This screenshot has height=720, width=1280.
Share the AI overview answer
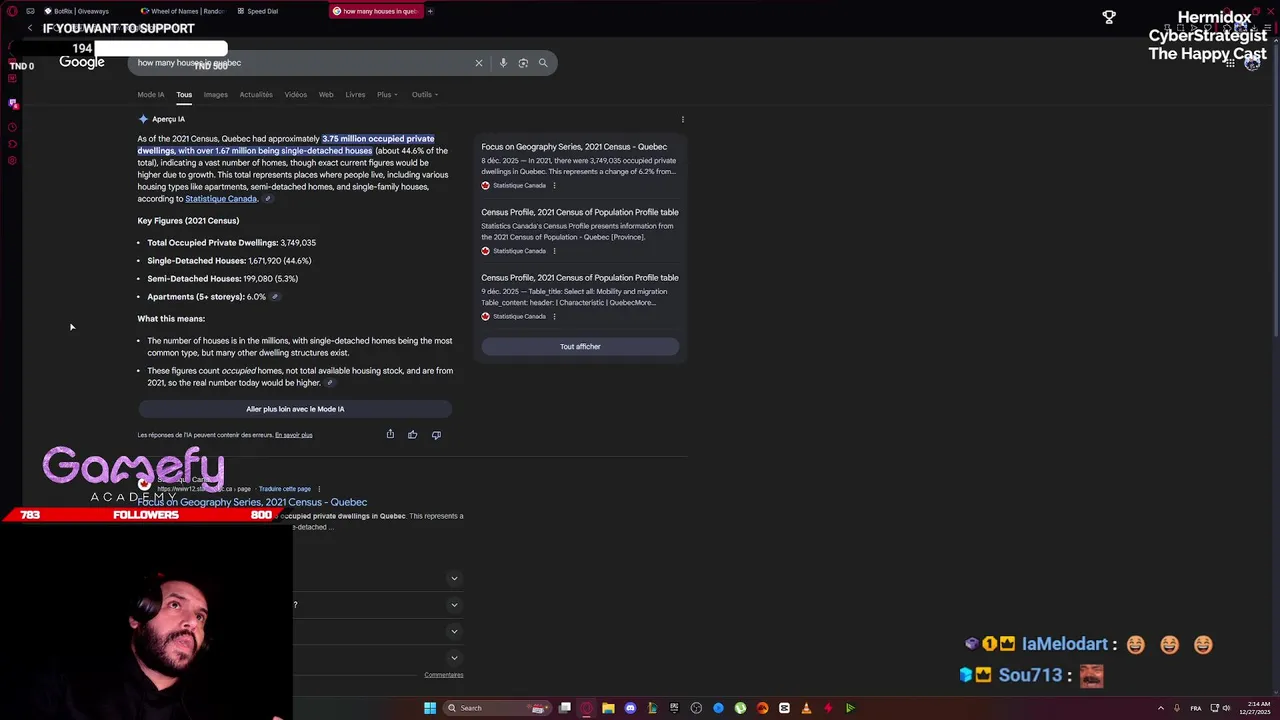point(390,434)
